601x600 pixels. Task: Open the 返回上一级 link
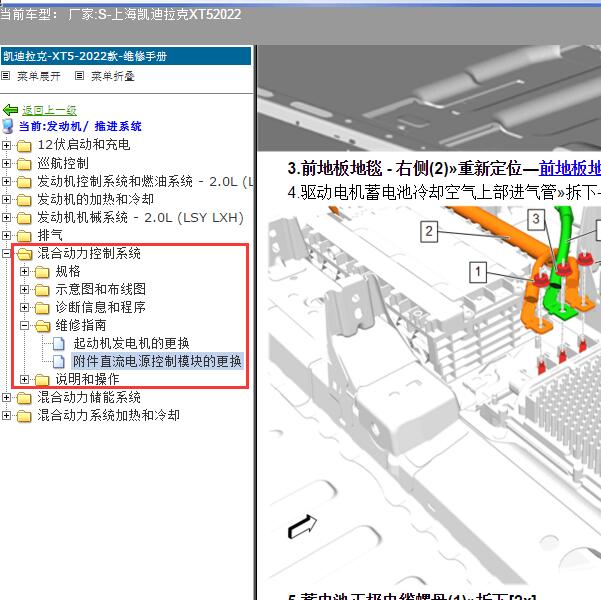tap(49, 110)
